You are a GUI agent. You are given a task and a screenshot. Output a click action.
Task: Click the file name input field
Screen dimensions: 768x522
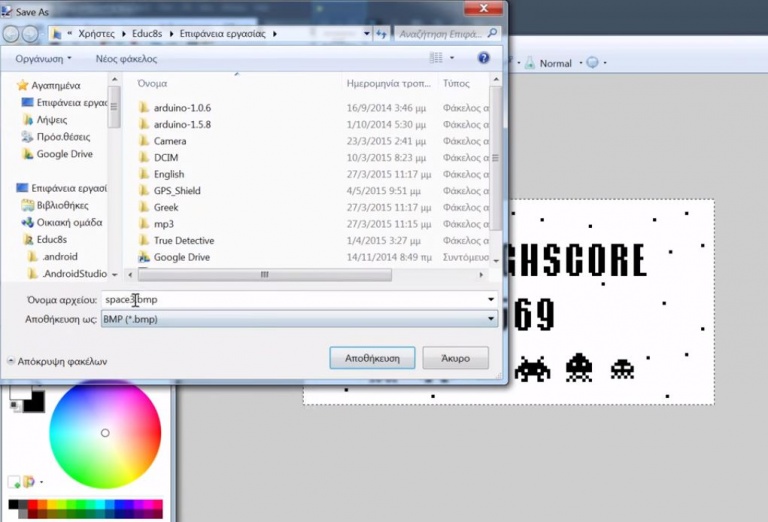290,300
